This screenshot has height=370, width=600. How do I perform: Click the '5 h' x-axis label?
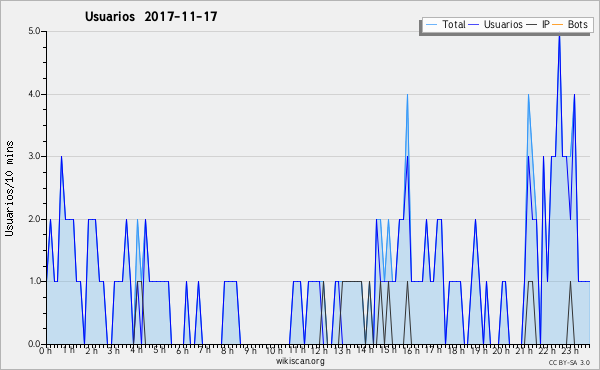coord(159,350)
